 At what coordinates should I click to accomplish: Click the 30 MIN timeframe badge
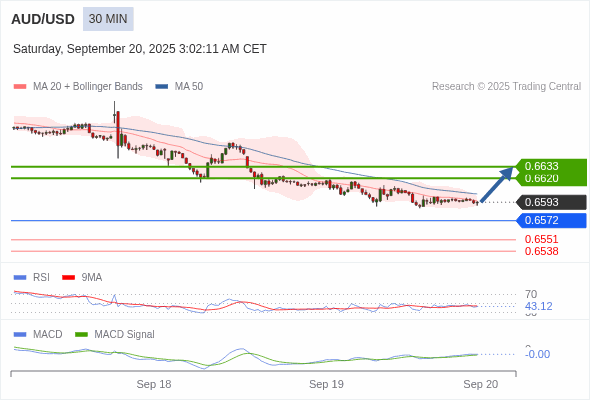108,19
